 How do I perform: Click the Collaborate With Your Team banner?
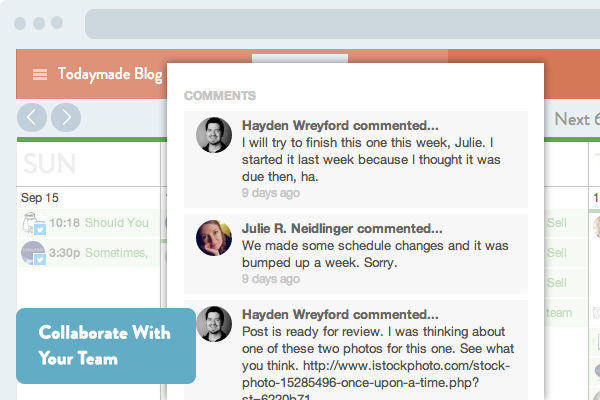coord(106,346)
